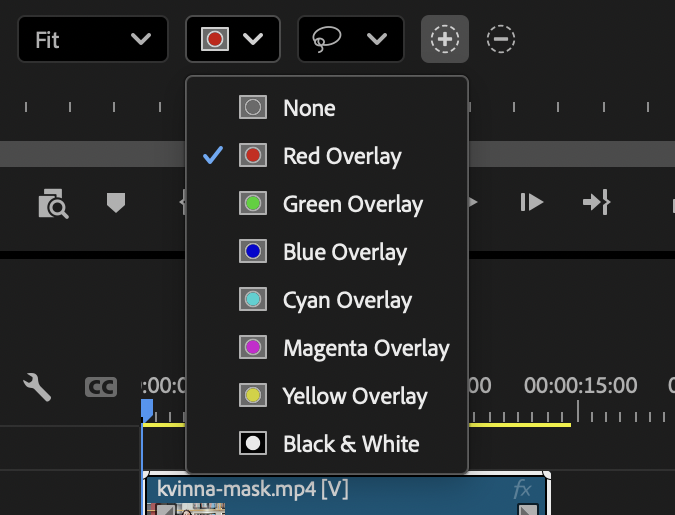Click the fx badge on kvinna-mask clip
The image size is (675, 515).
click(x=522, y=490)
